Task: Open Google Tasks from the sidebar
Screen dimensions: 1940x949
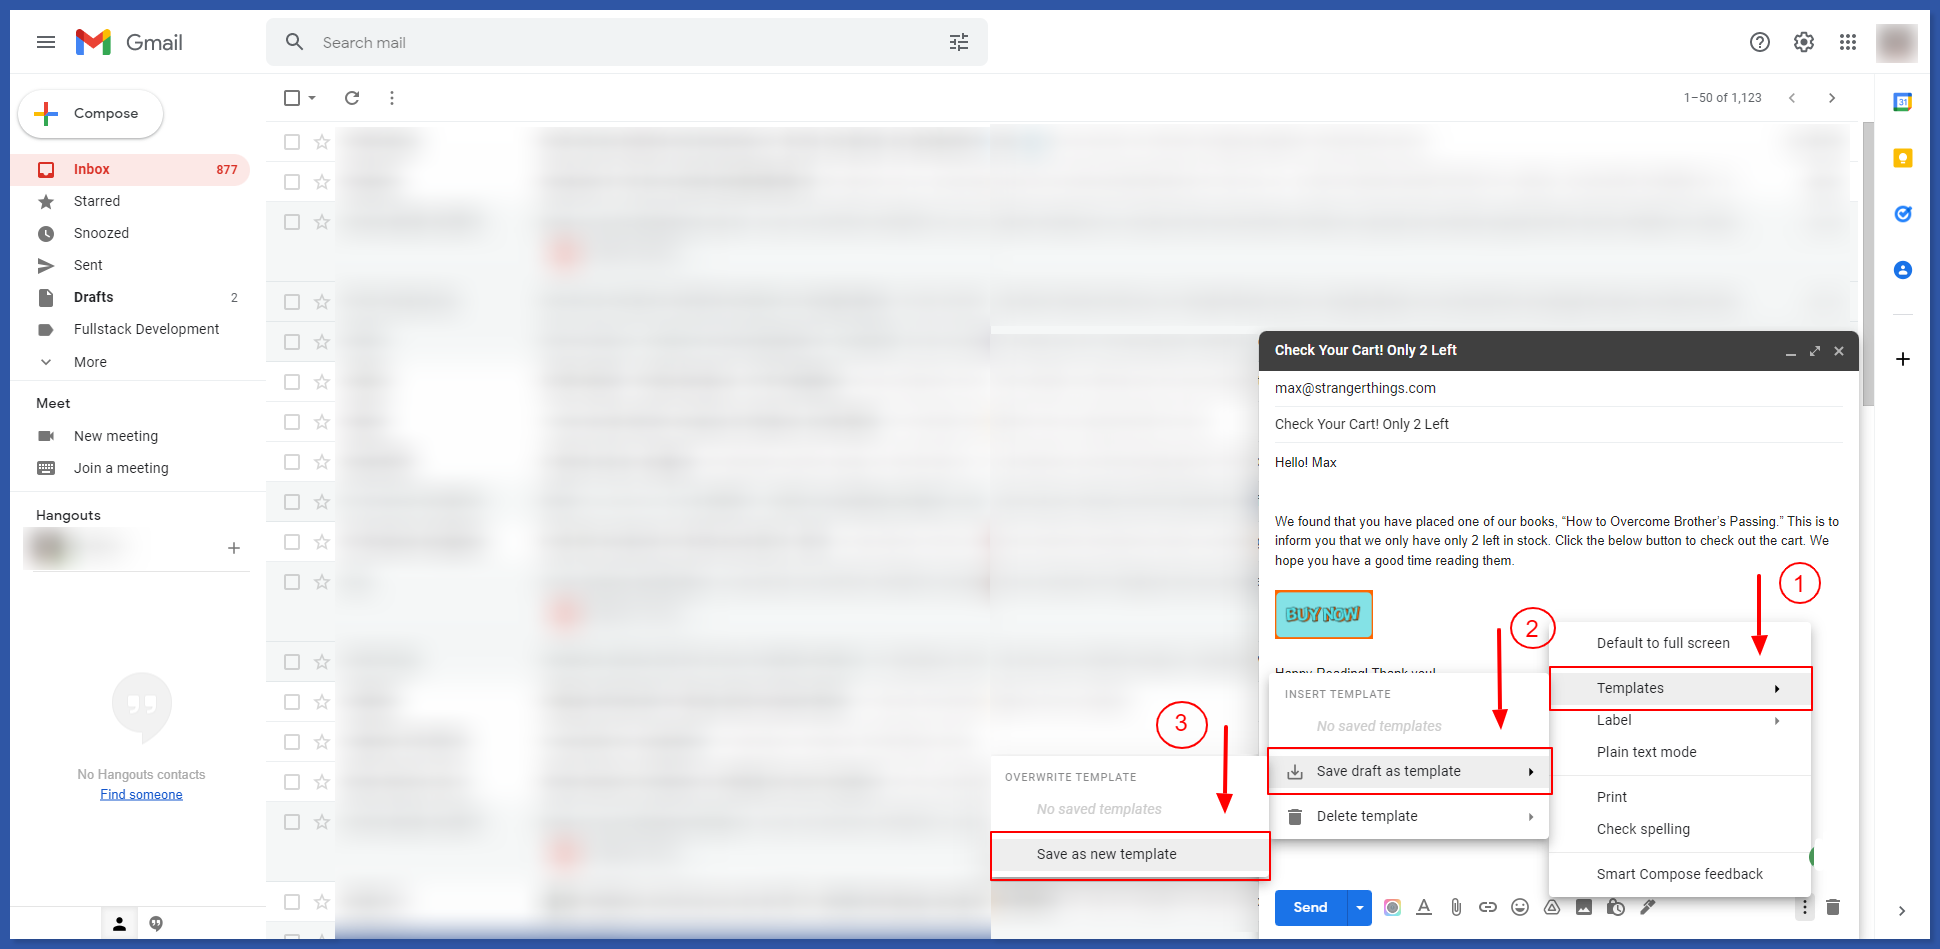Action: pyautogui.click(x=1902, y=213)
